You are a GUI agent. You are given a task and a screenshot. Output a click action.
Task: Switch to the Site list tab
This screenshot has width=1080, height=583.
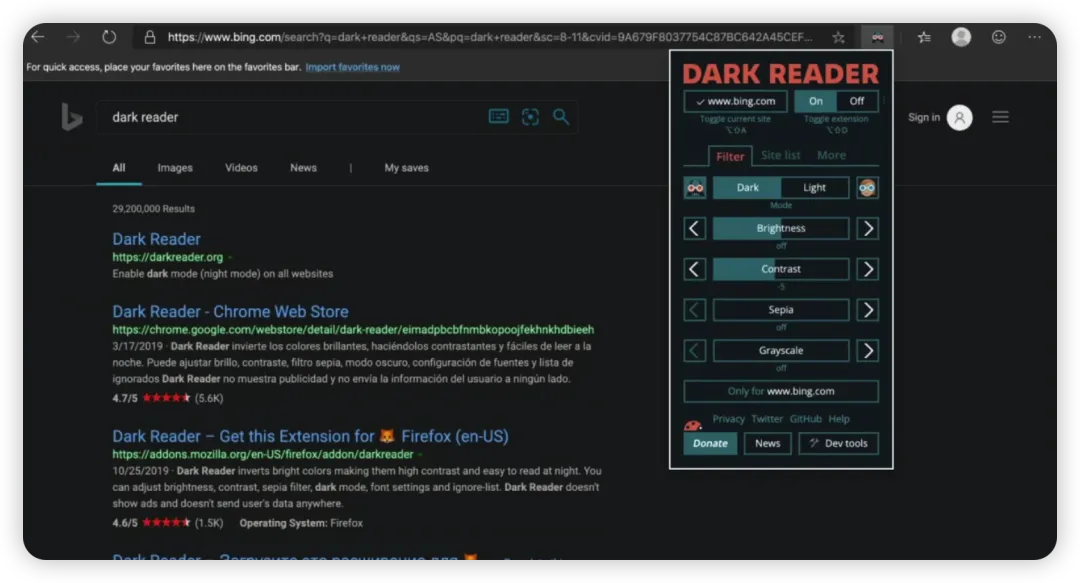[x=780, y=155]
